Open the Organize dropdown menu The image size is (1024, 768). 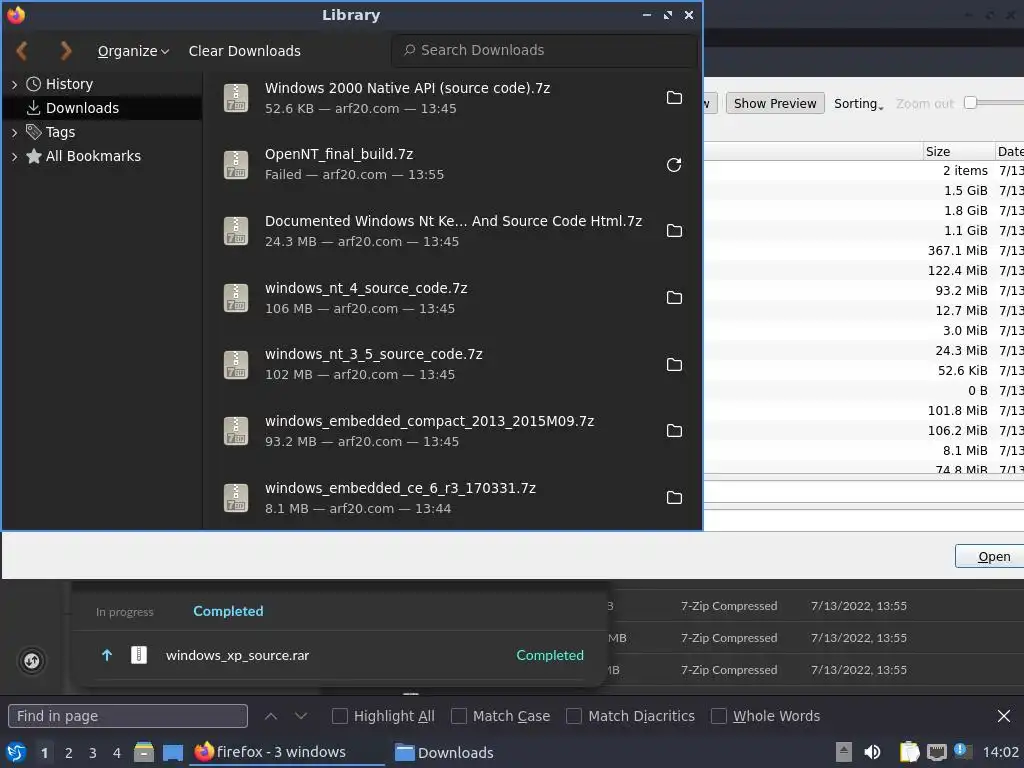pyautogui.click(x=133, y=51)
